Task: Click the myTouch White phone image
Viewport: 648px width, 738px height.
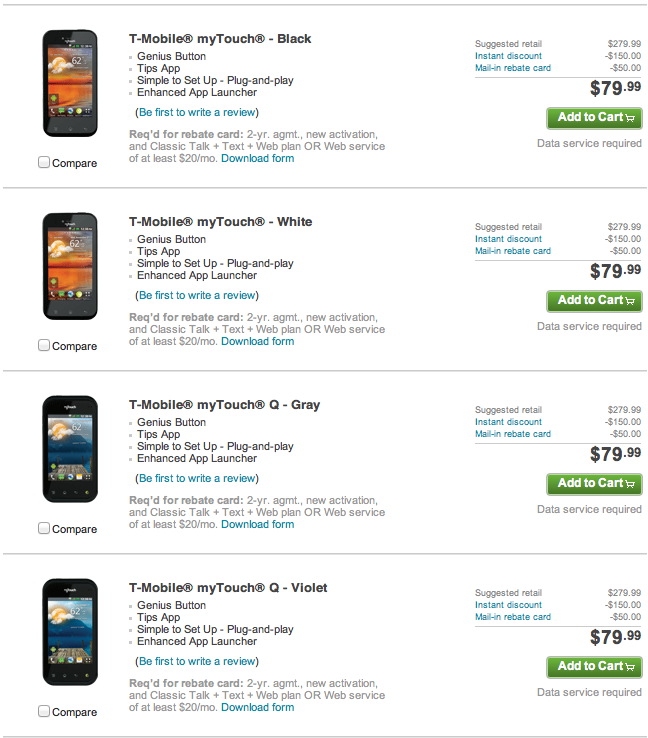Action: pos(70,267)
